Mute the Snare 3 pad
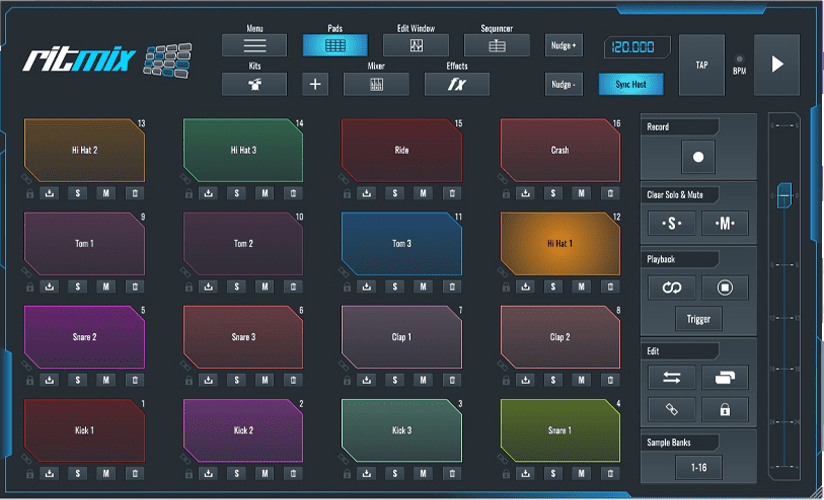 point(265,380)
